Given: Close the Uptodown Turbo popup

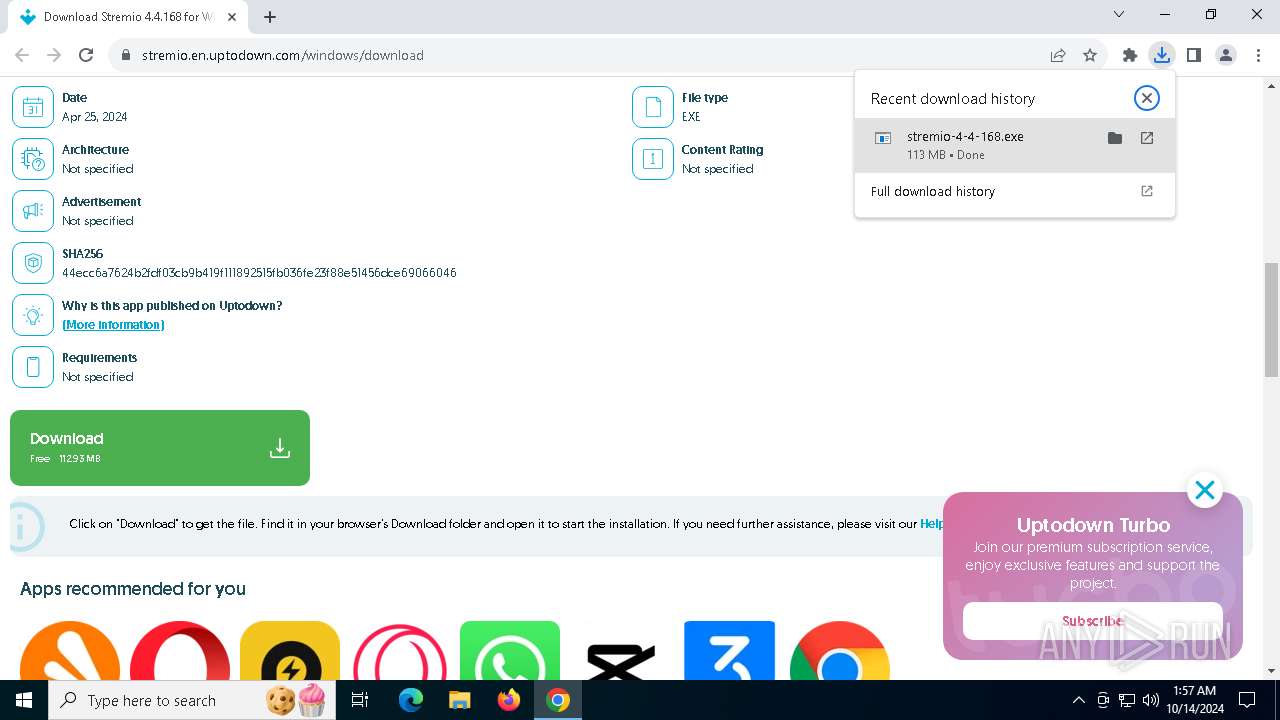Looking at the screenshot, I should (1205, 490).
